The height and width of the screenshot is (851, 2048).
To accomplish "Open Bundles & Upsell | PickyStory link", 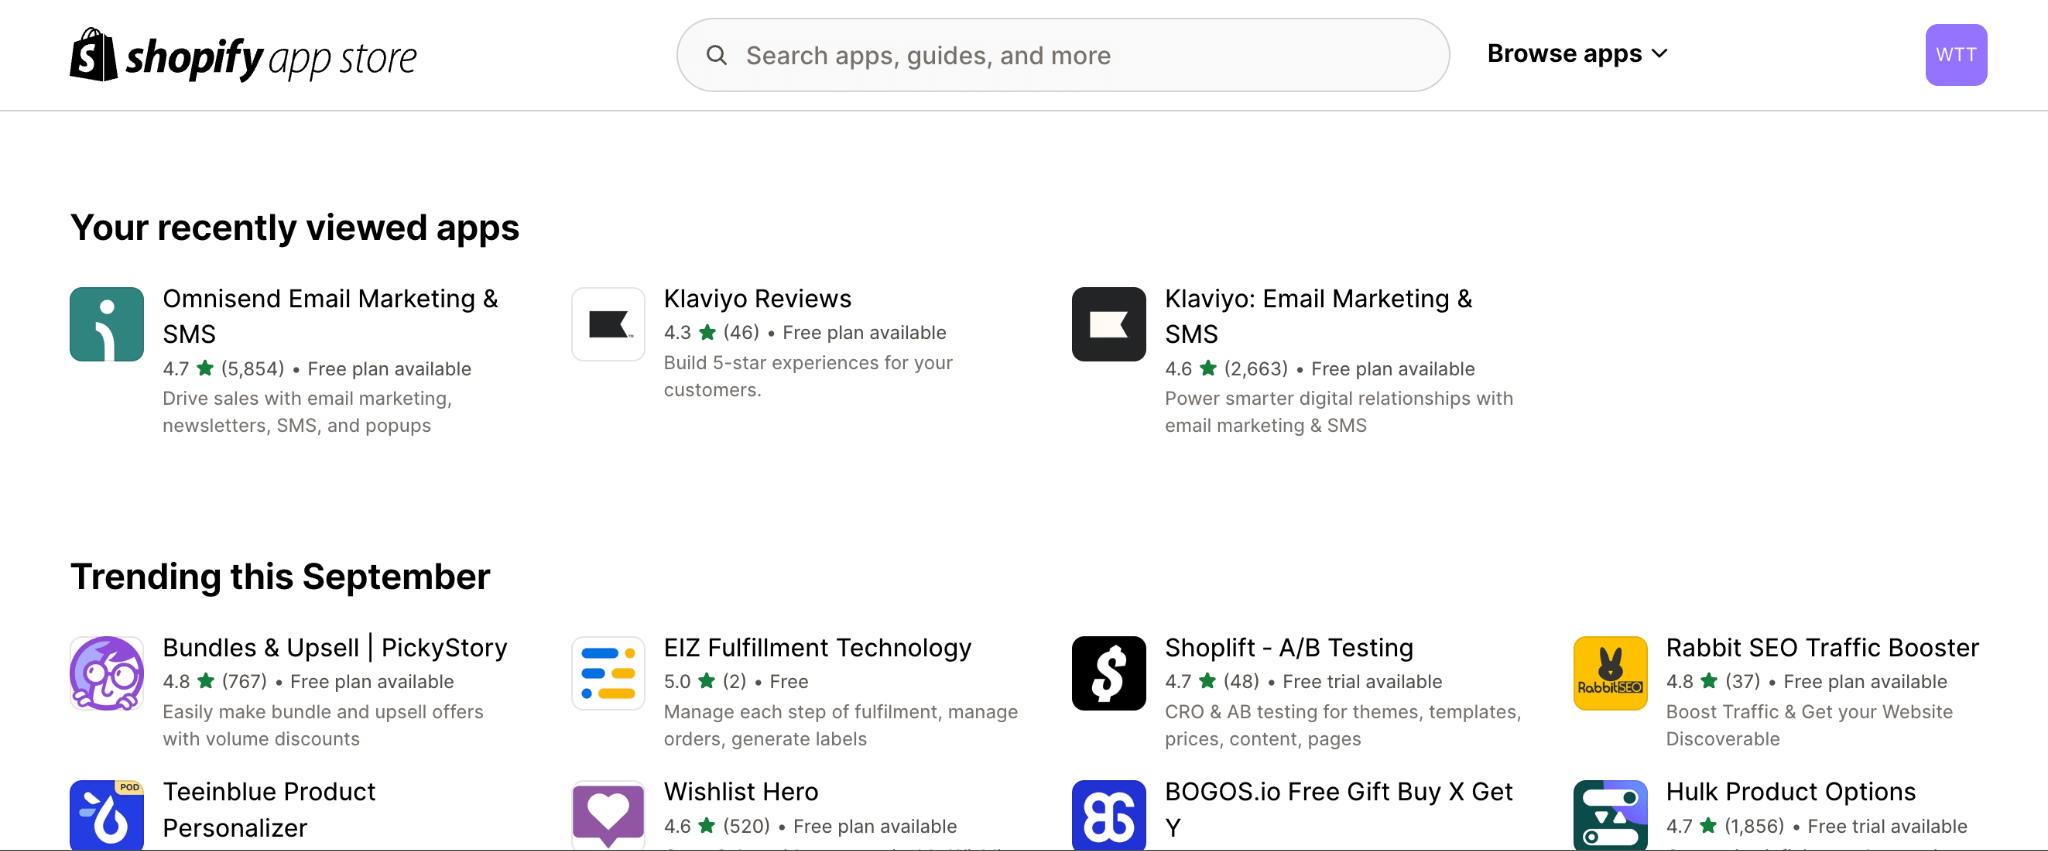I will [x=335, y=648].
